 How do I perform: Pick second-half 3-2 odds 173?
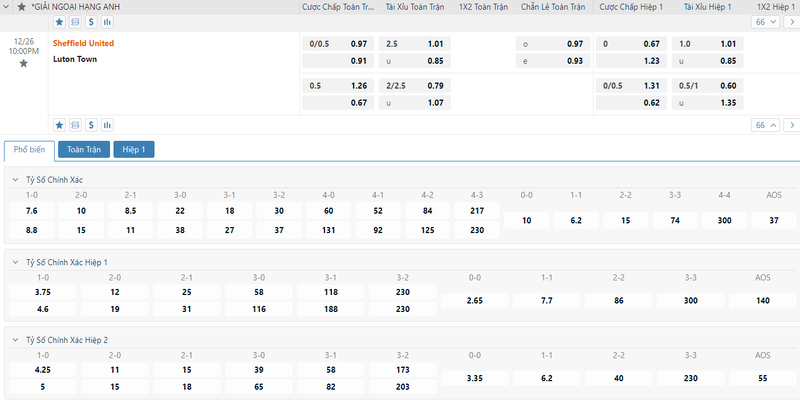click(403, 370)
